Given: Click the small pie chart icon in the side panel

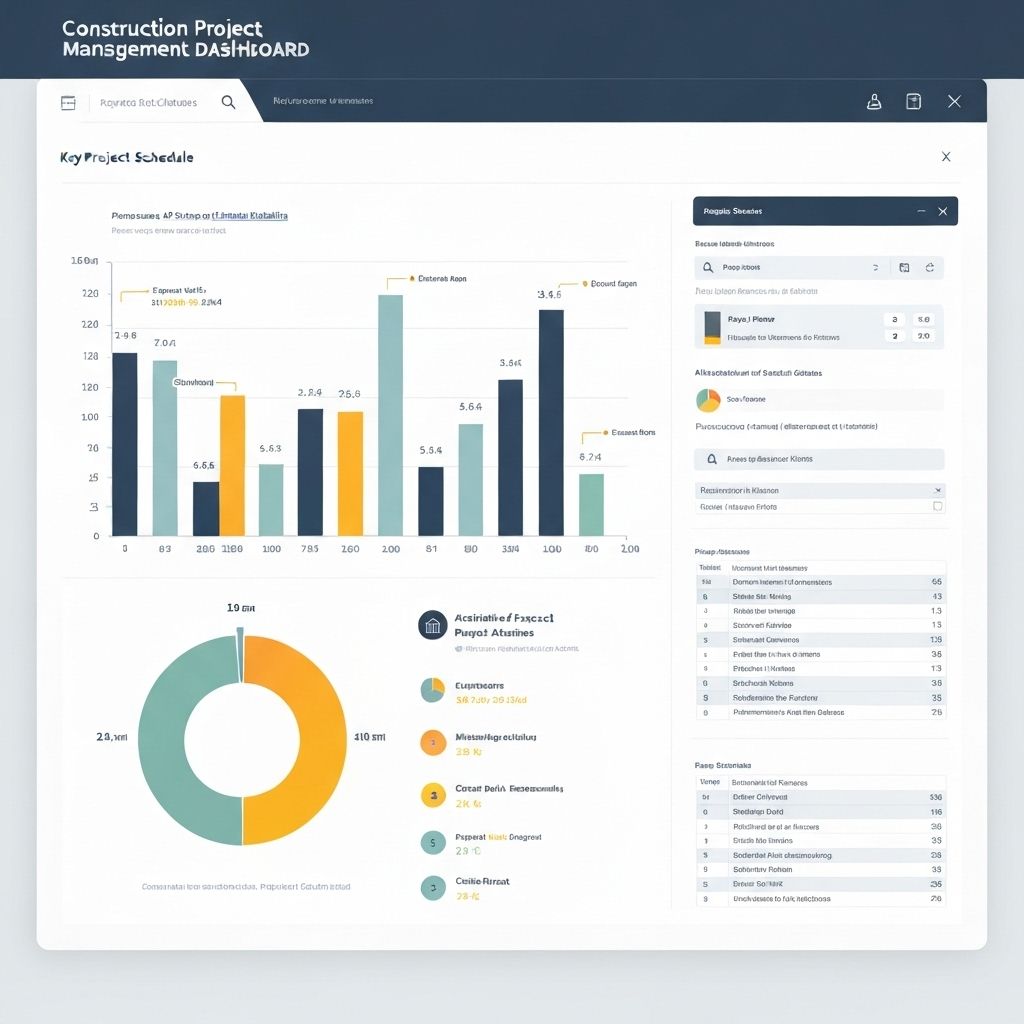Looking at the screenshot, I should click(708, 400).
